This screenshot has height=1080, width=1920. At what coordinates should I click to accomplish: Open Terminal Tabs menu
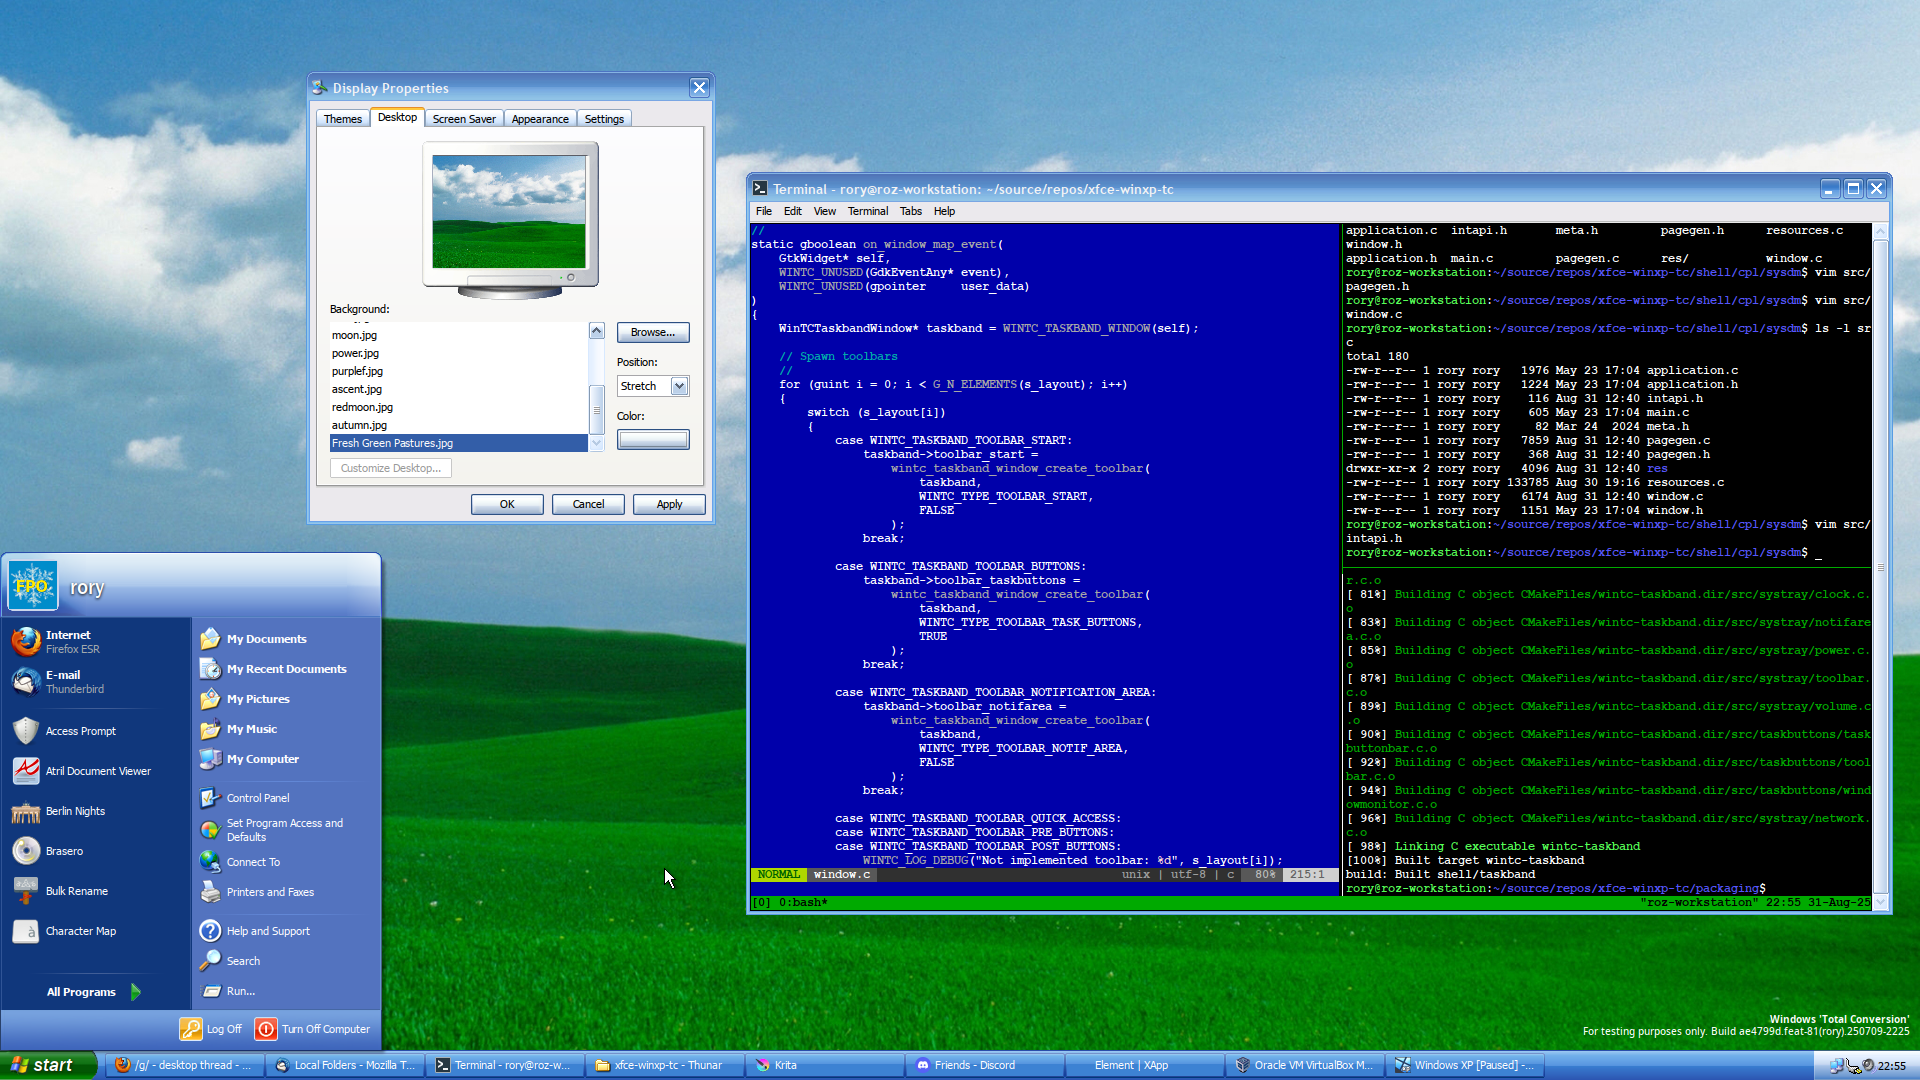[911, 211]
